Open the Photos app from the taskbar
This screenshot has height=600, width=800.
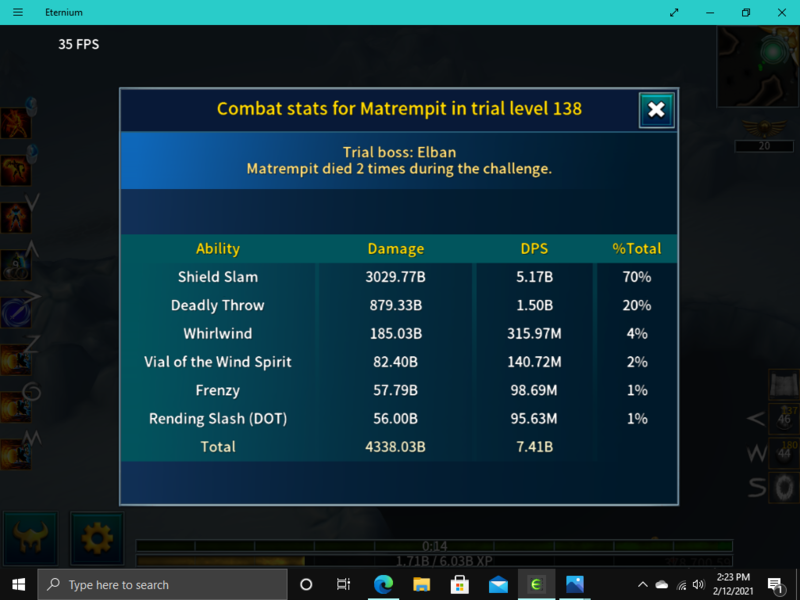point(575,585)
